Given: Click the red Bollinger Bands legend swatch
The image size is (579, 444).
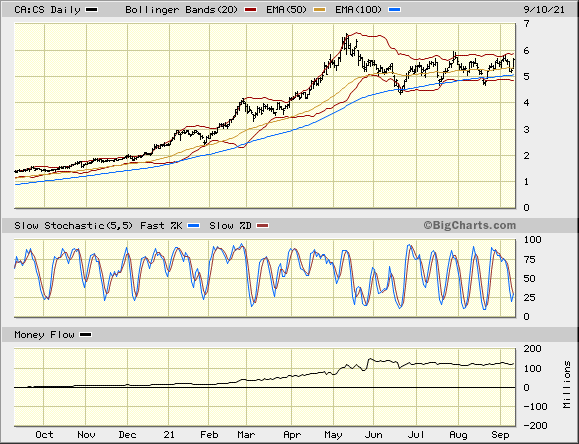Looking at the screenshot, I should (251, 10).
